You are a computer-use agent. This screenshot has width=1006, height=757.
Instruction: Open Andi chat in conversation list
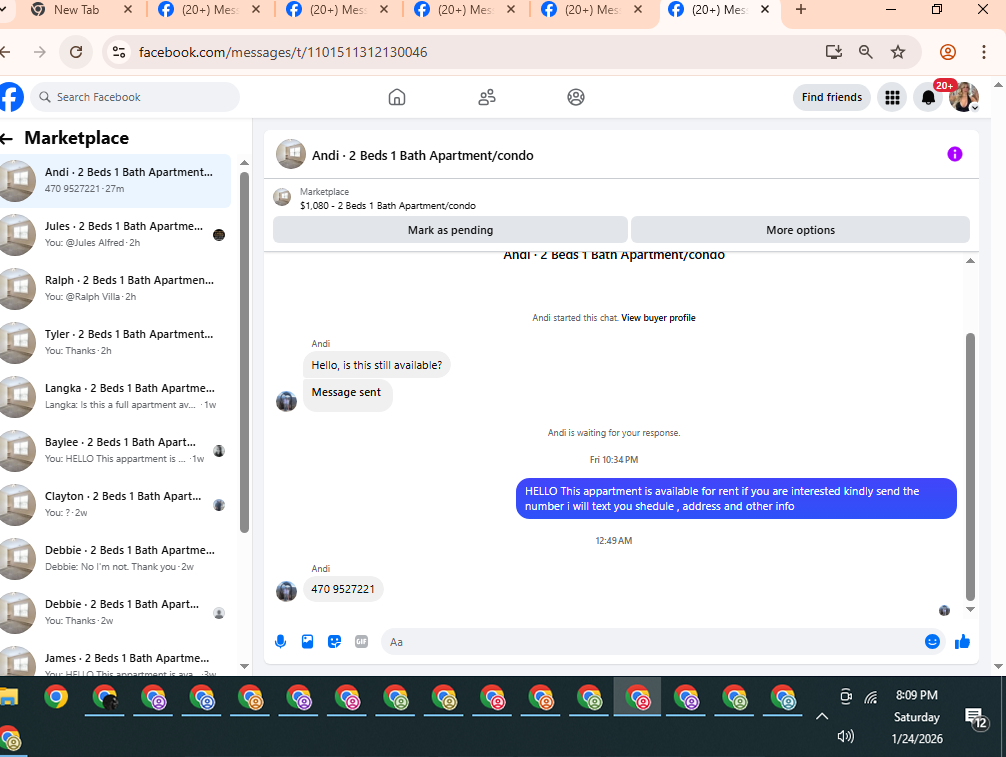(x=115, y=180)
